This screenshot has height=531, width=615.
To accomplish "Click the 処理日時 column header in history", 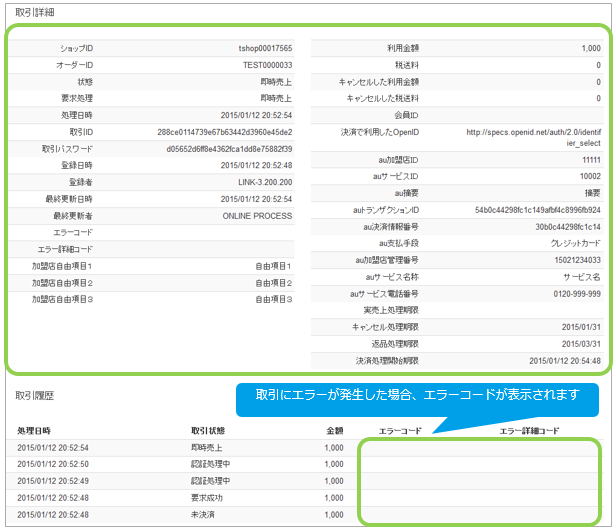I will pos(34,431).
